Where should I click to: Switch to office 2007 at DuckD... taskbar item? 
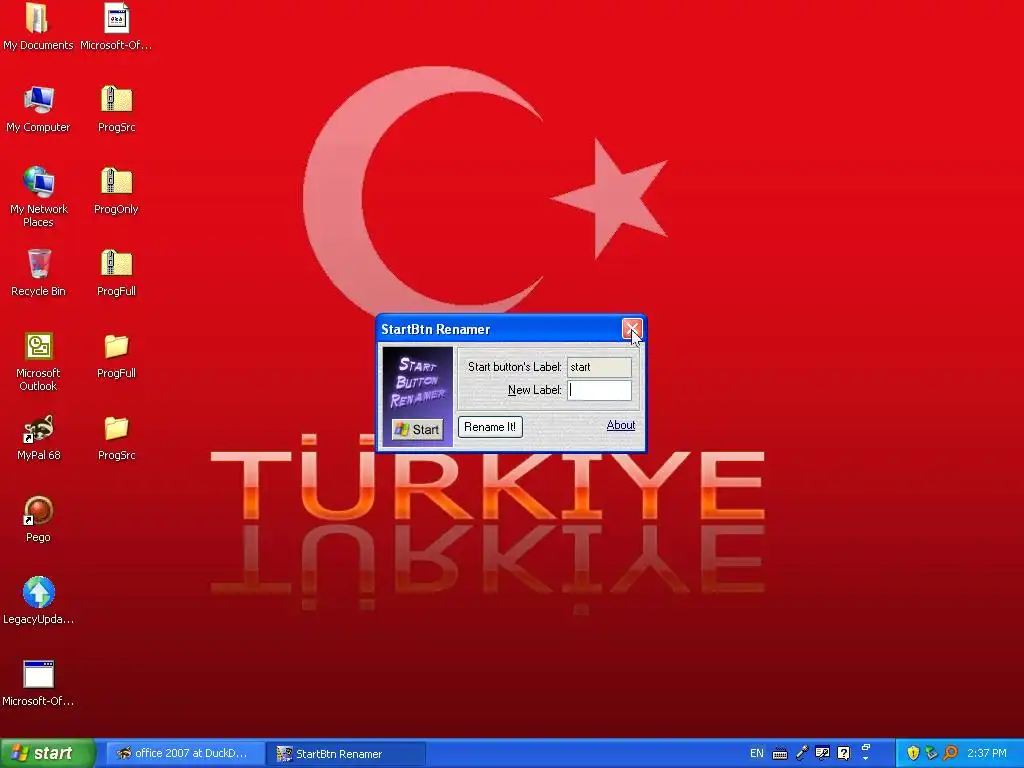tap(183, 754)
